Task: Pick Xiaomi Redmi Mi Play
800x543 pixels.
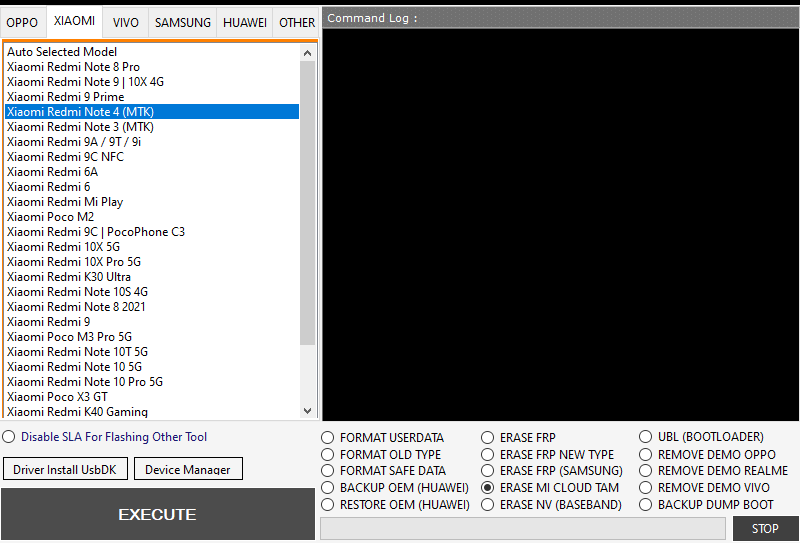Action: pos(152,202)
